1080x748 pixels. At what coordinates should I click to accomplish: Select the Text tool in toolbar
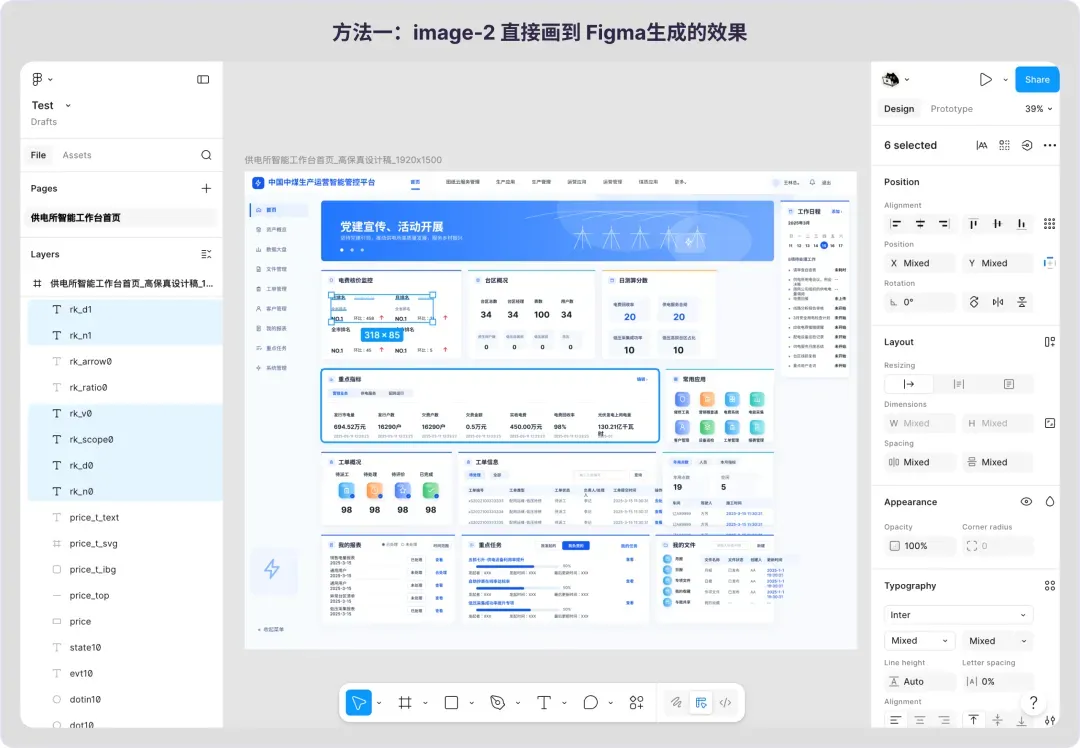(x=543, y=703)
